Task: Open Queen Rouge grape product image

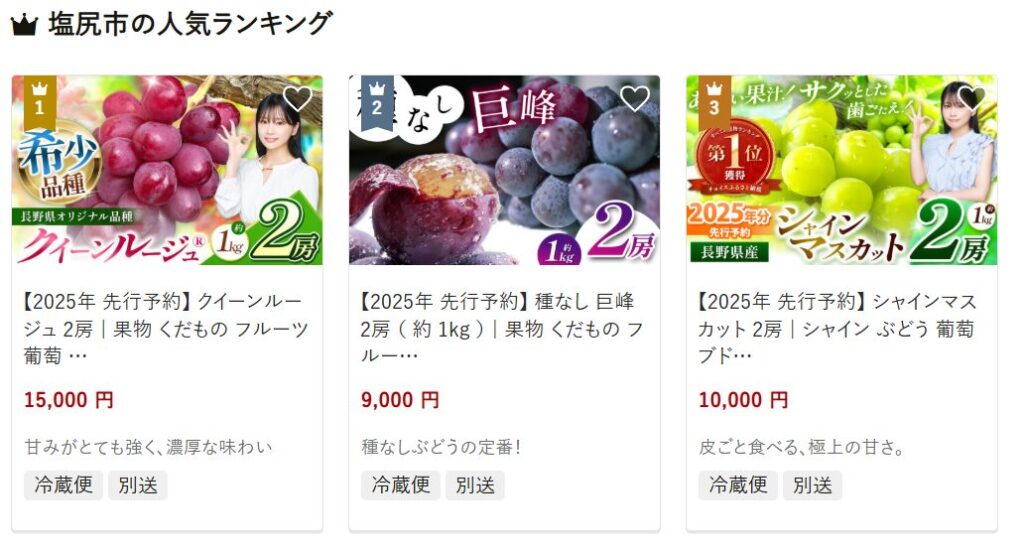Action: (167, 170)
